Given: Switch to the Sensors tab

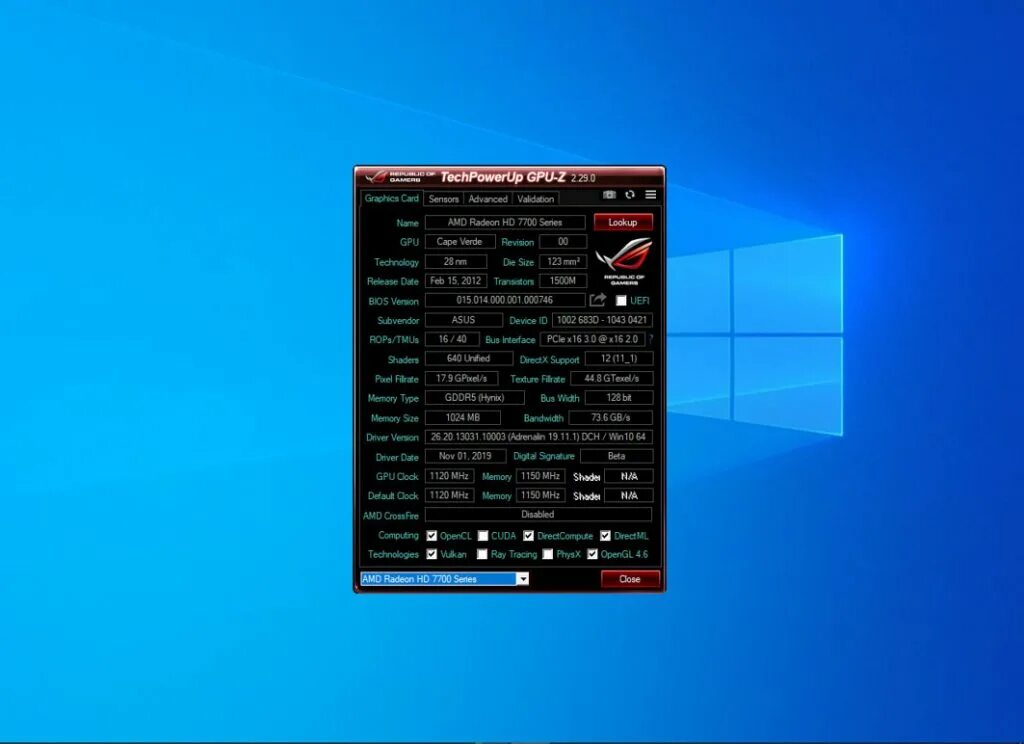Looking at the screenshot, I should click(443, 199).
